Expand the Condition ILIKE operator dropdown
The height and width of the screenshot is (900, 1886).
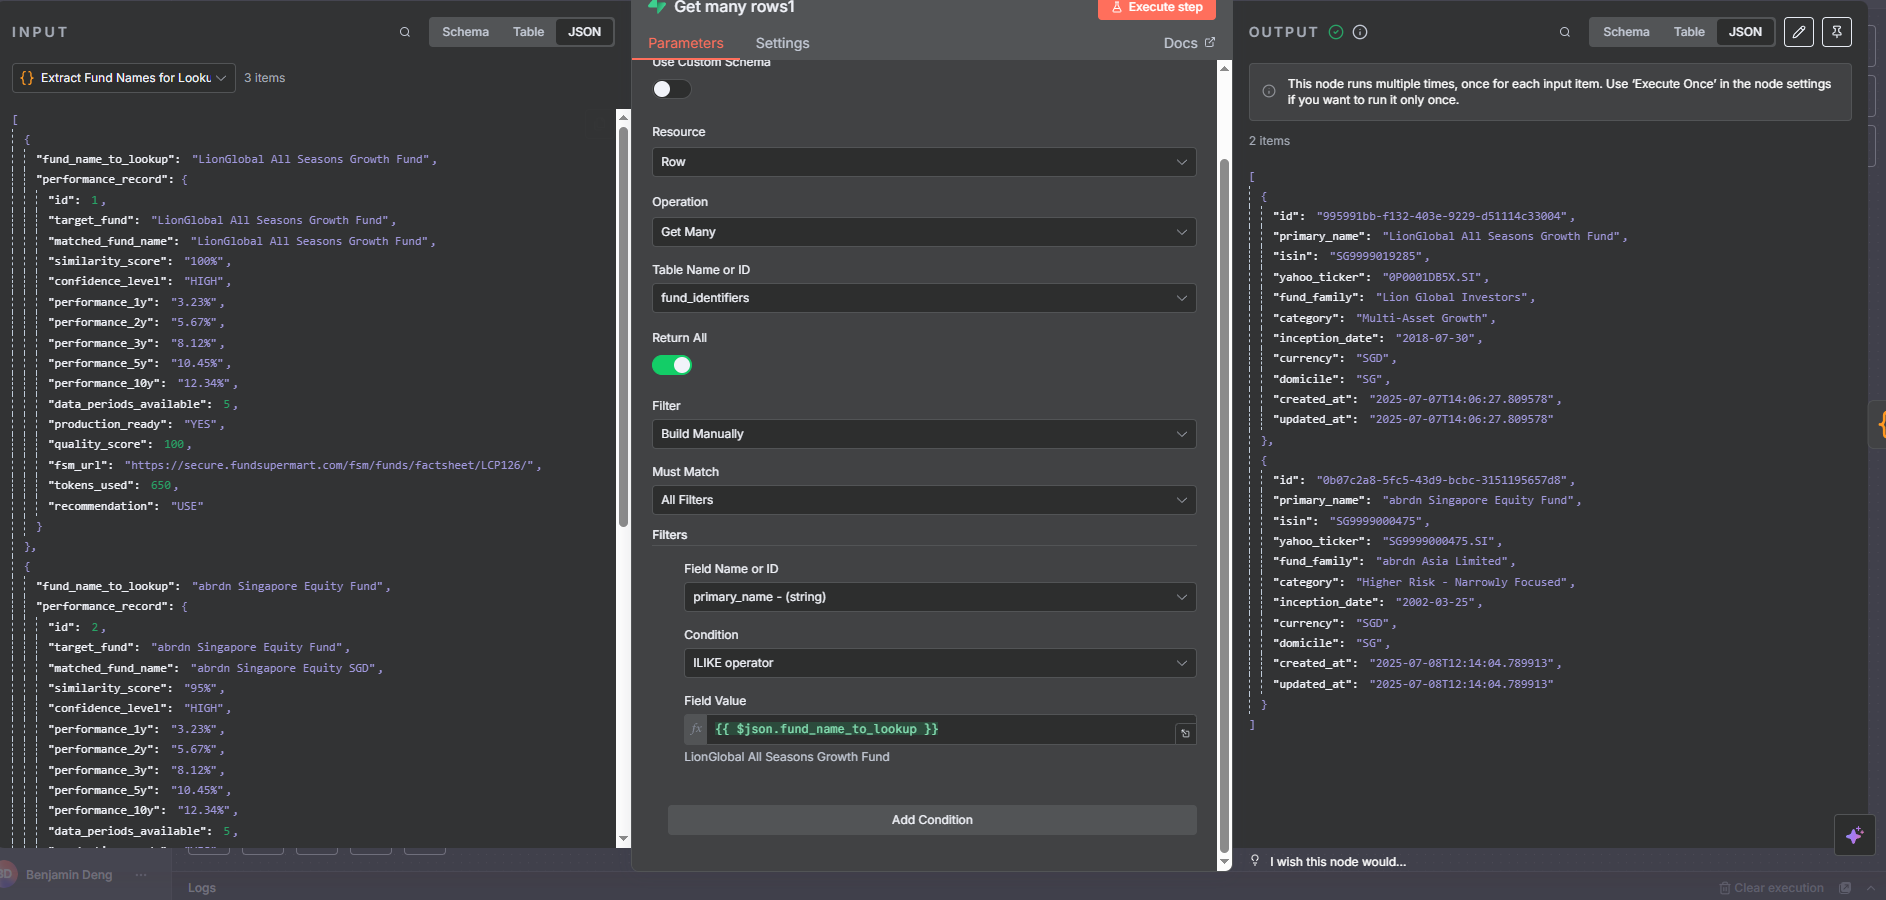click(x=940, y=663)
